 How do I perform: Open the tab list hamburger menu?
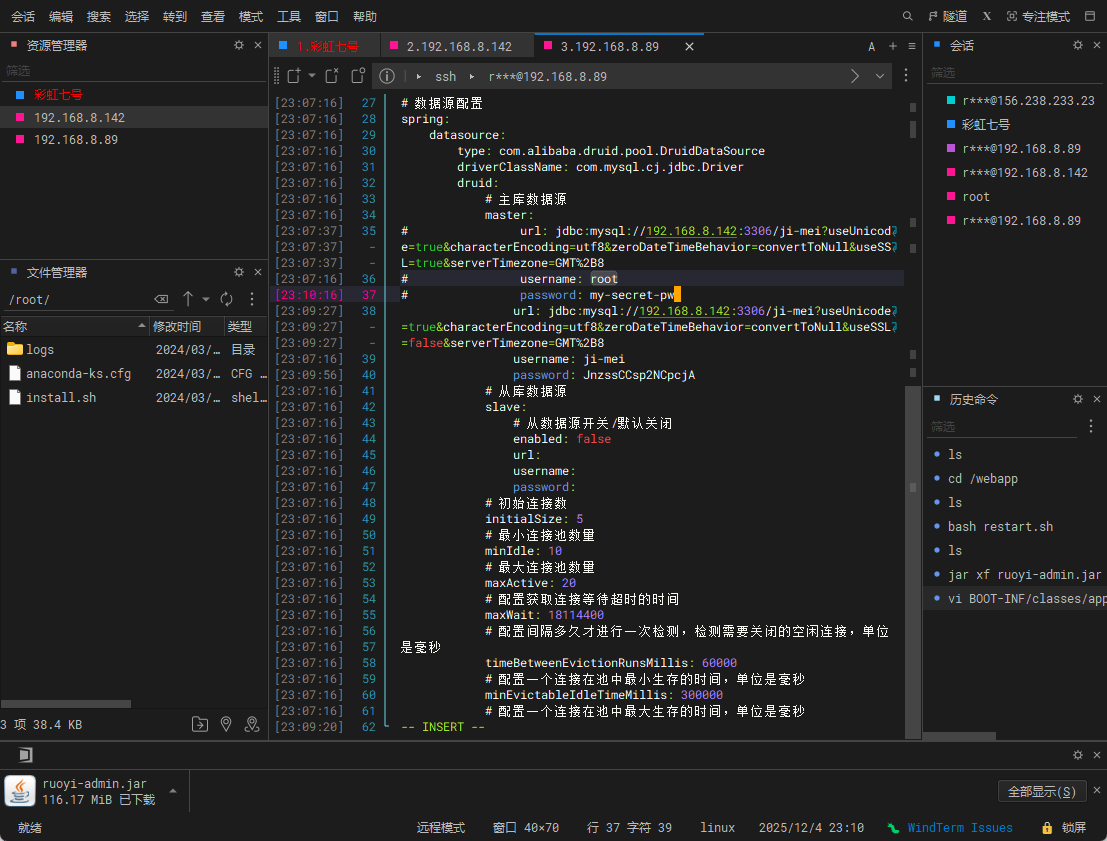911,46
